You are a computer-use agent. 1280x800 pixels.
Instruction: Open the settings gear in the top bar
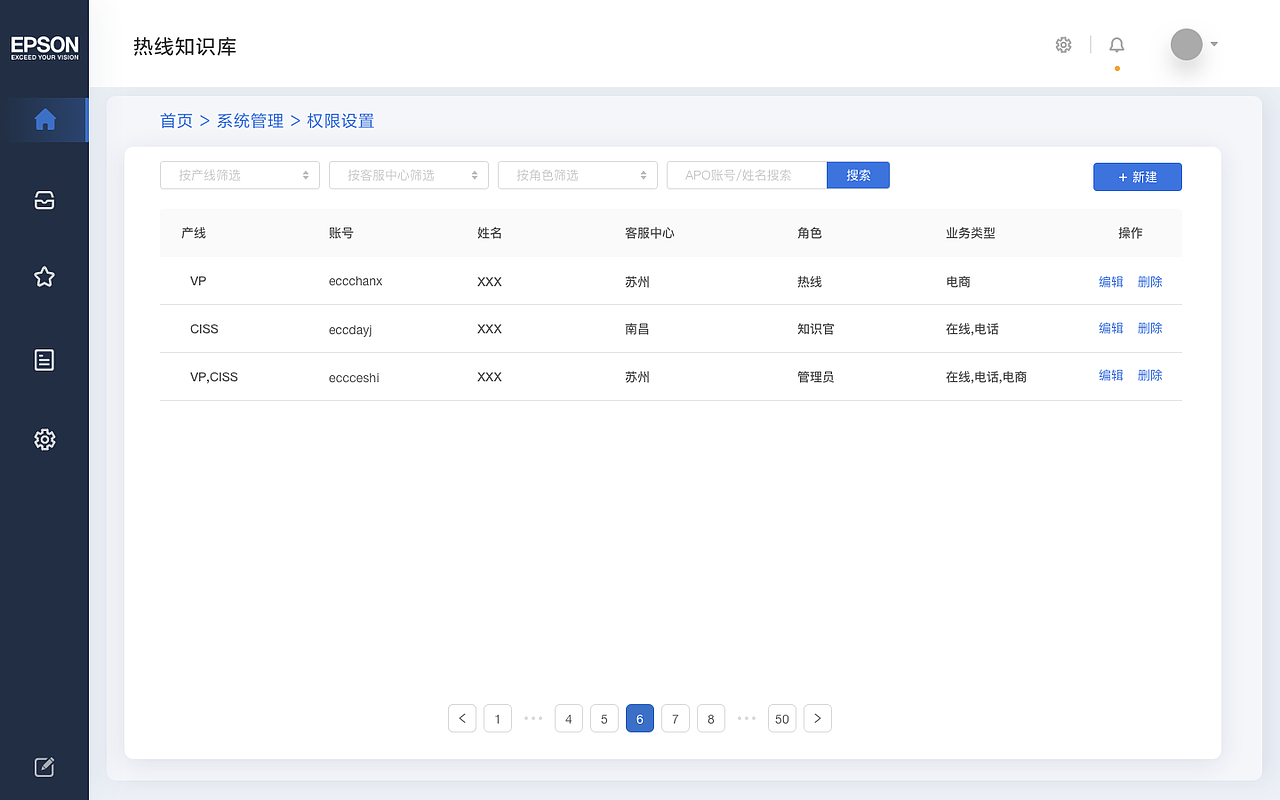click(1063, 44)
